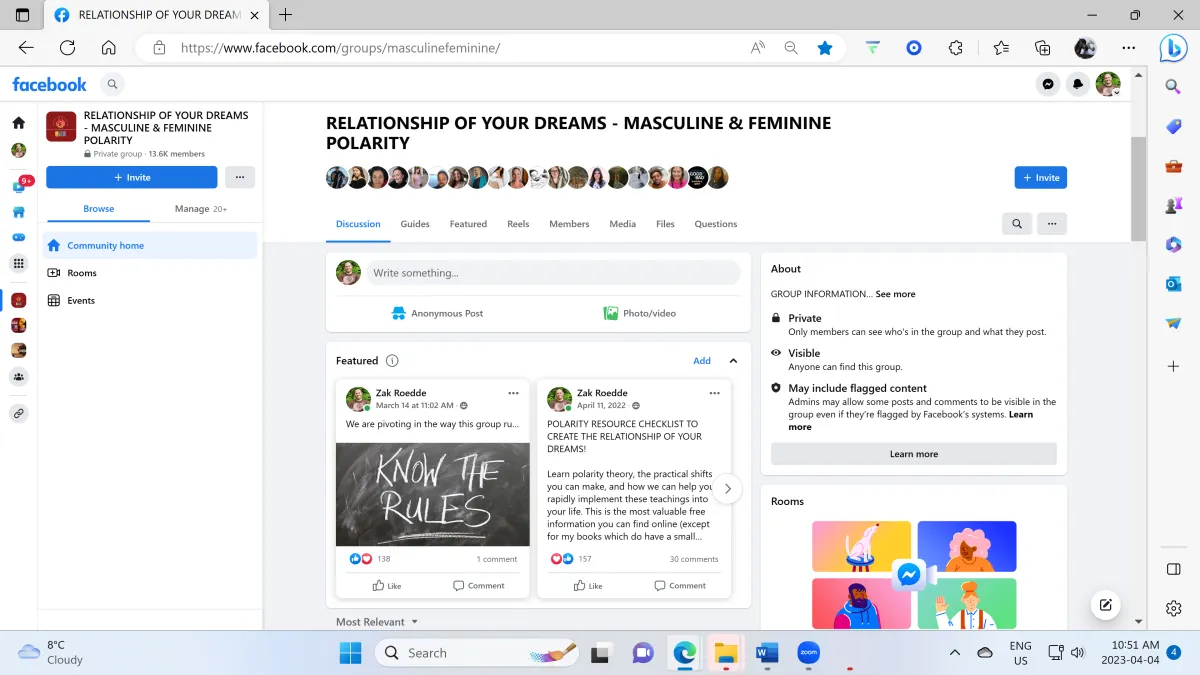Open Groups icon in left rail
The width and height of the screenshot is (1200, 675).
(18, 377)
